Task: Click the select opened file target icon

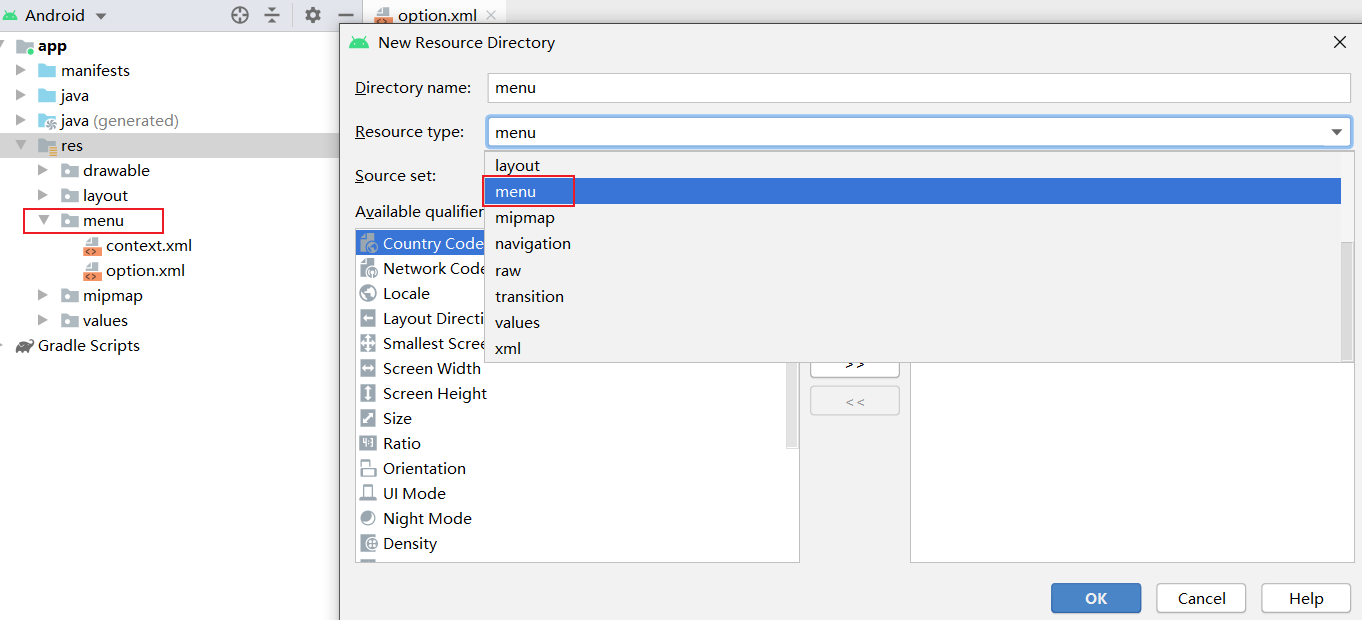Action: pyautogui.click(x=240, y=15)
